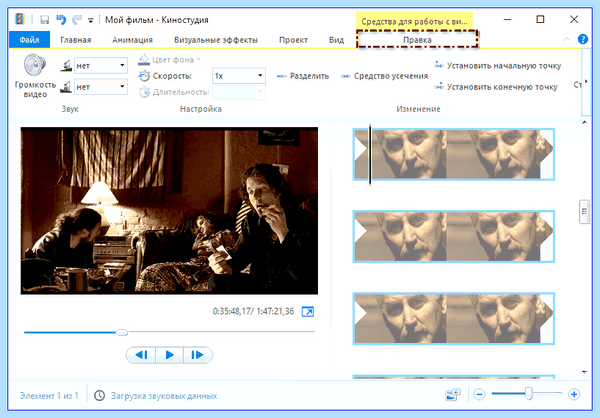Click the Movie Maker app icon in title bar
This screenshot has width=600, height=418.
point(20,19)
